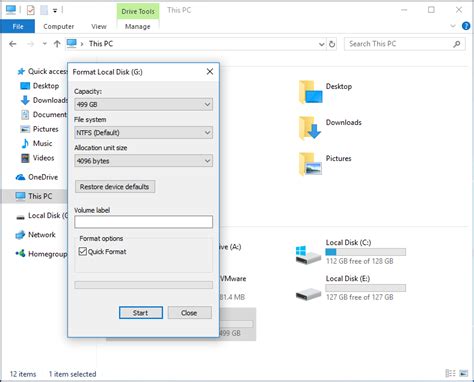Click the Properties quick access toolbar icon

[30, 10]
